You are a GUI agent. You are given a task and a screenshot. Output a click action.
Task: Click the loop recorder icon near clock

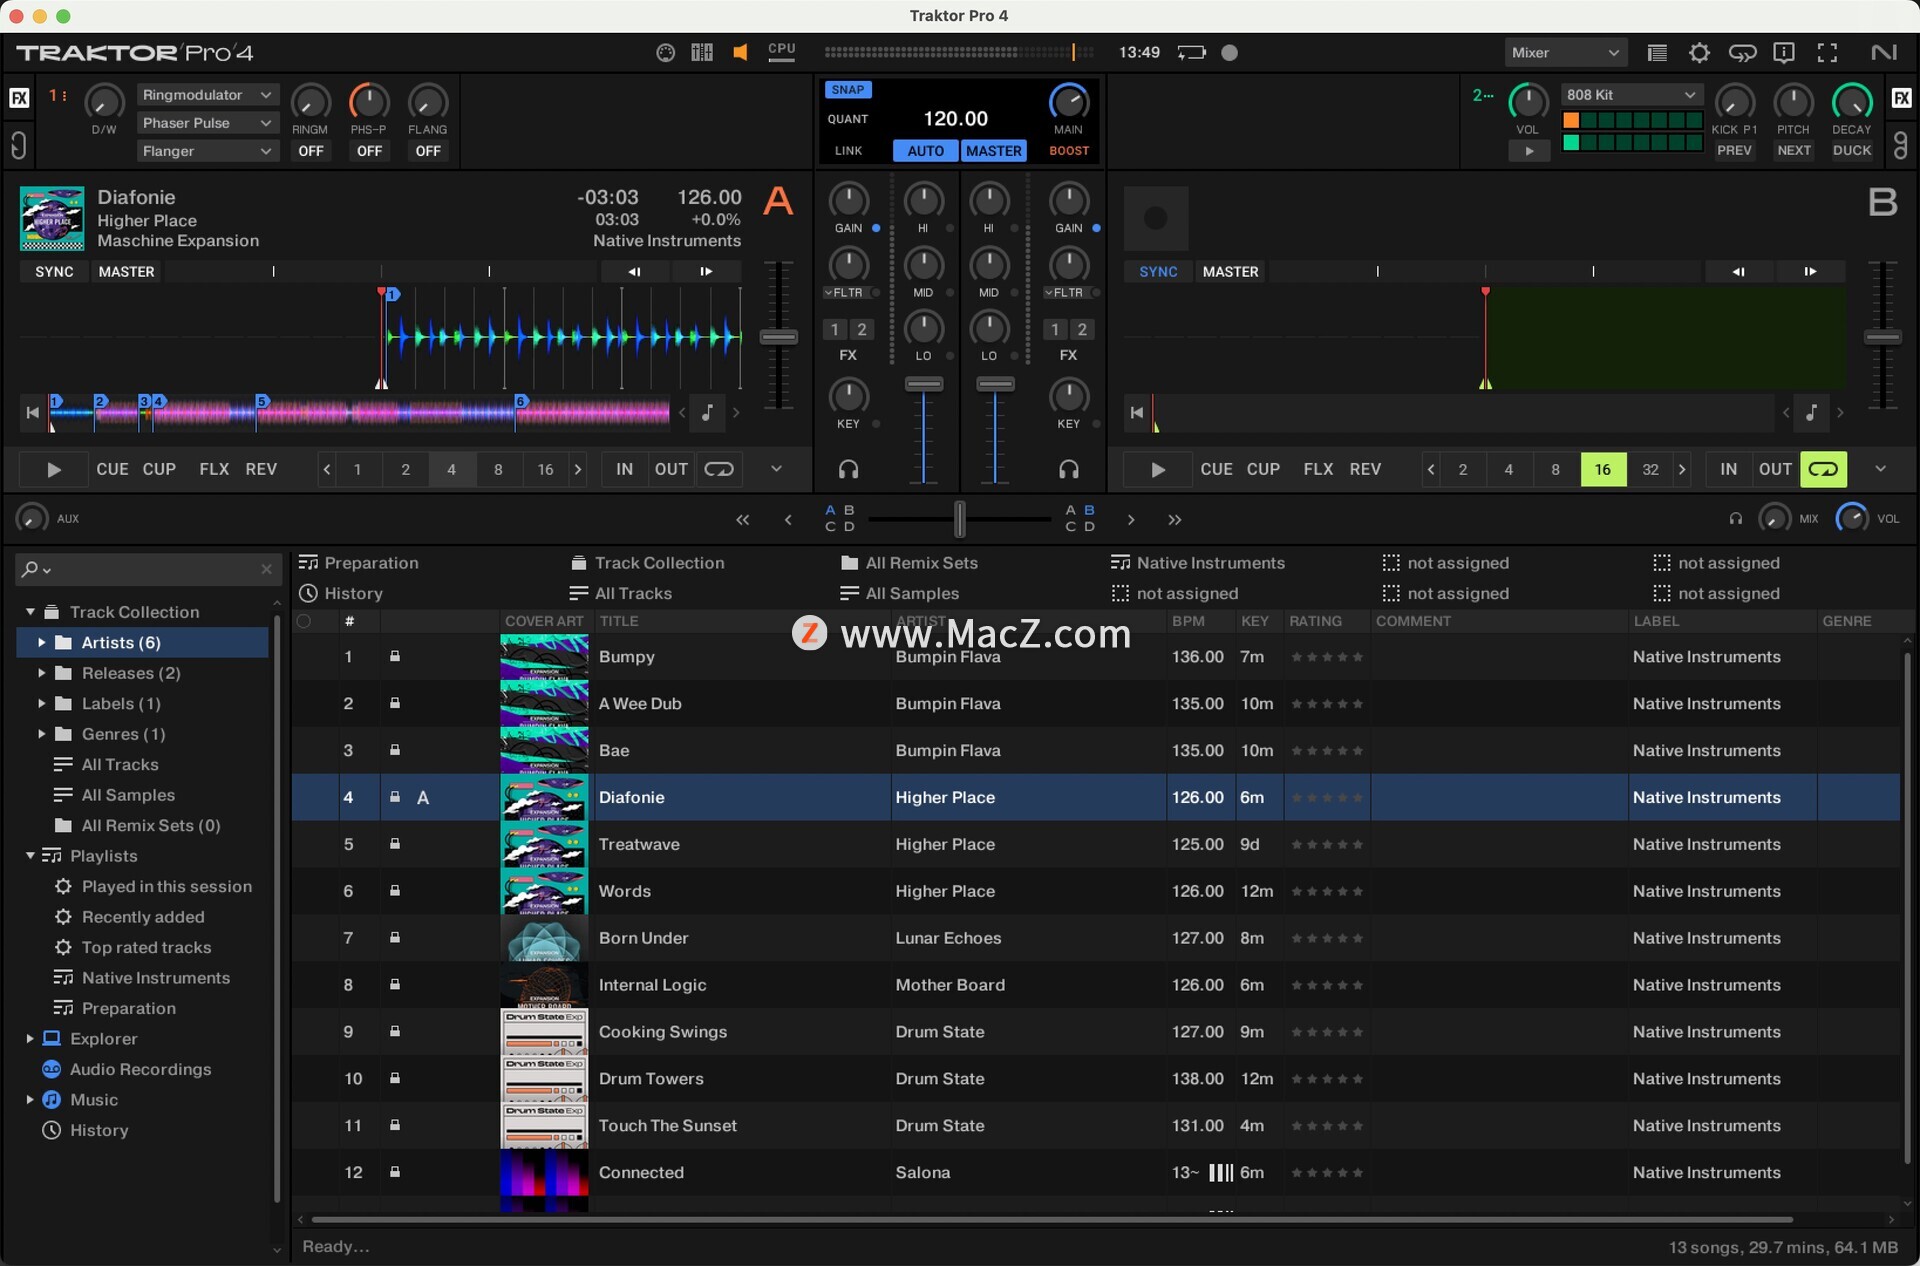[x=1191, y=53]
